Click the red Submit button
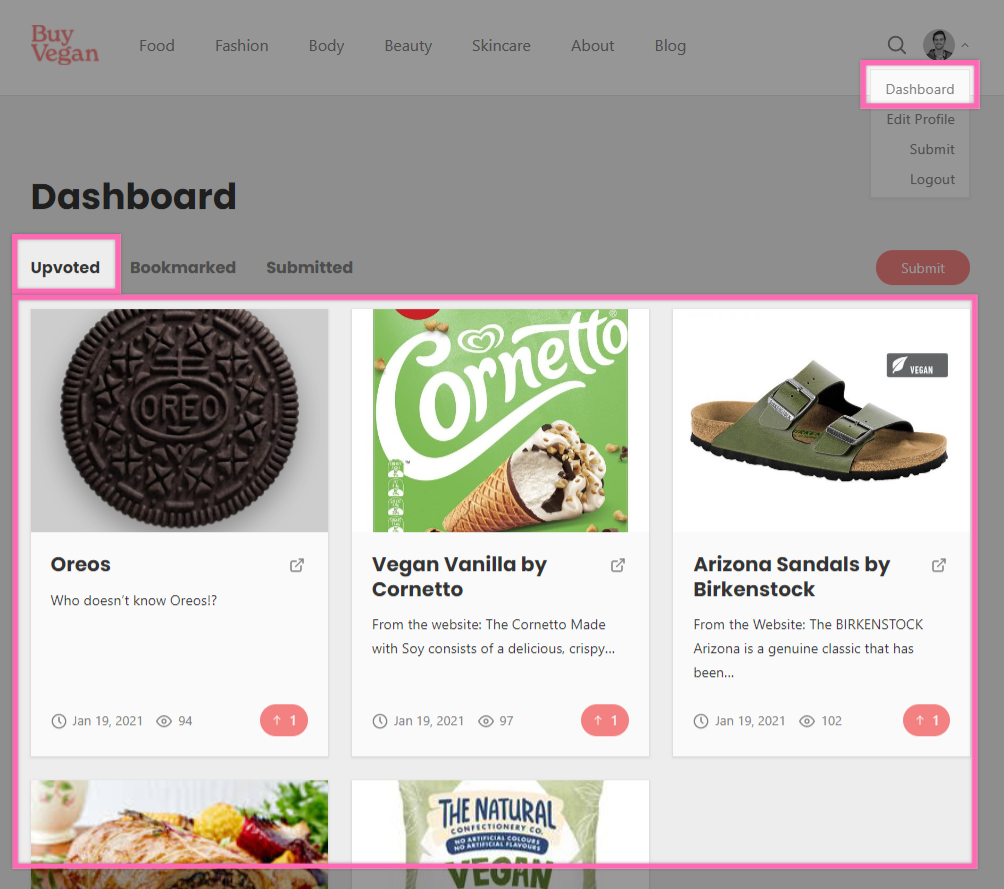The height and width of the screenshot is (889, 1004). [x=923, y=268]
